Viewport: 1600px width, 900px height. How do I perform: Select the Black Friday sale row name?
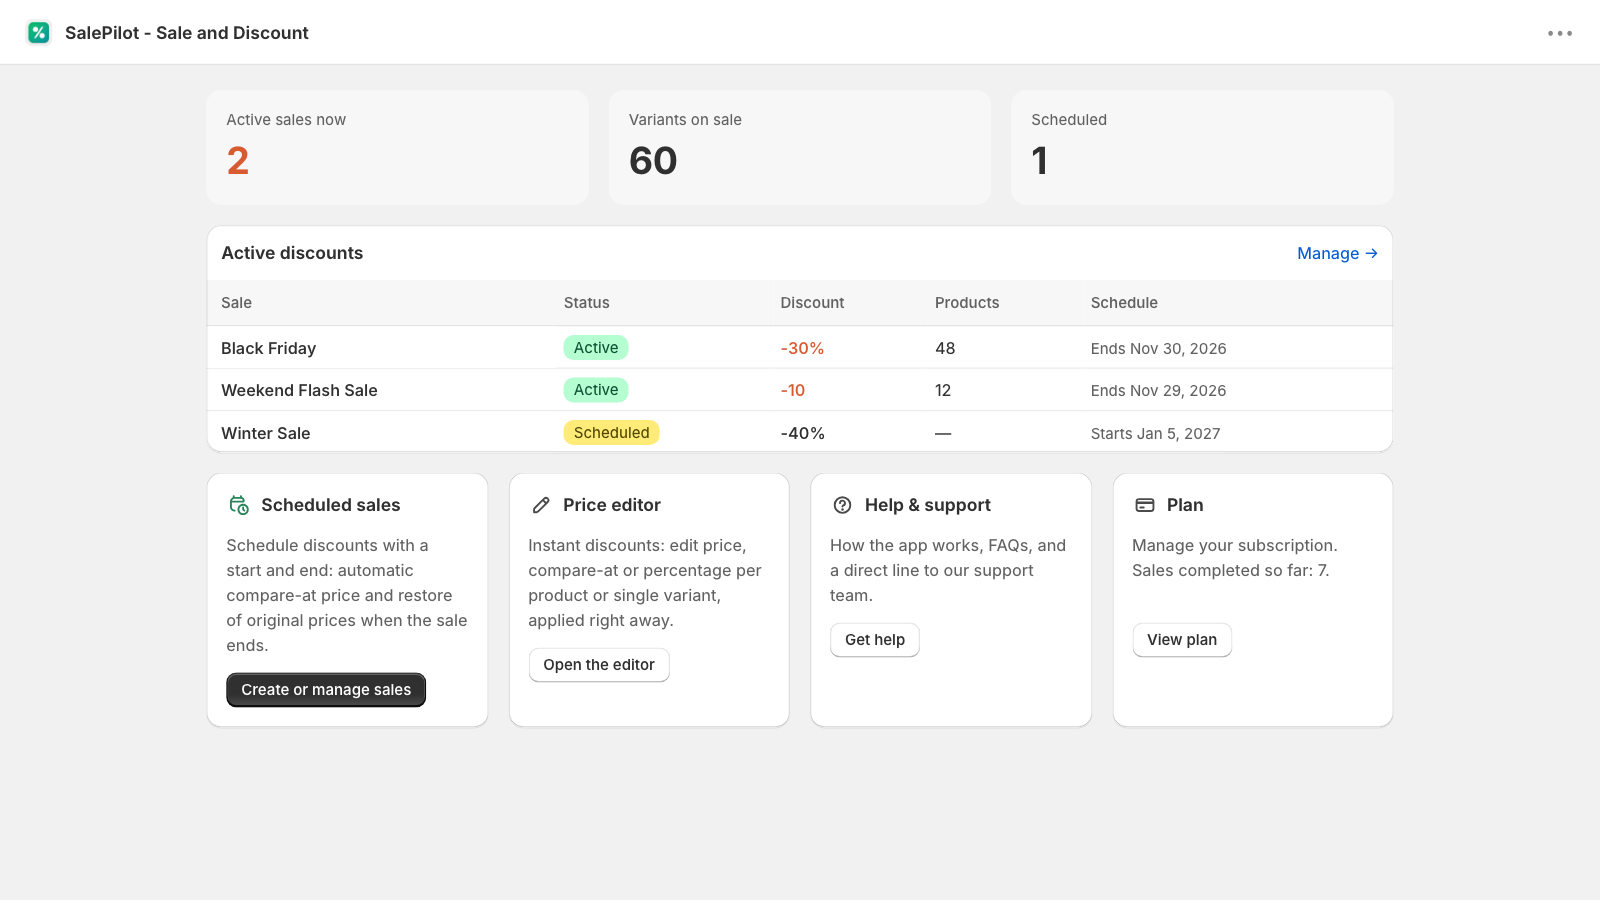pyautogui.click(x=268, y=348)
